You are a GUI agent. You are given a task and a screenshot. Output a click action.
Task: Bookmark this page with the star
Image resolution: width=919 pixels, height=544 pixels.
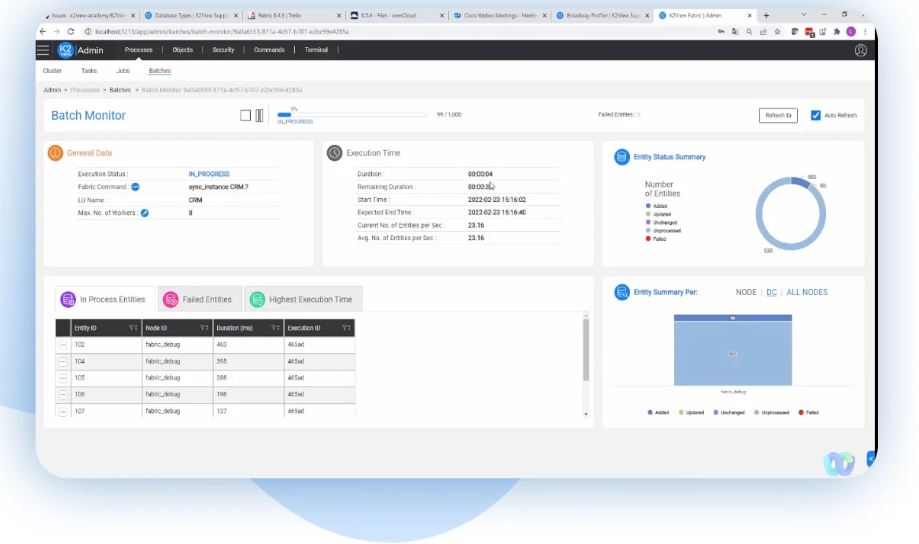[x=777, y=32]
